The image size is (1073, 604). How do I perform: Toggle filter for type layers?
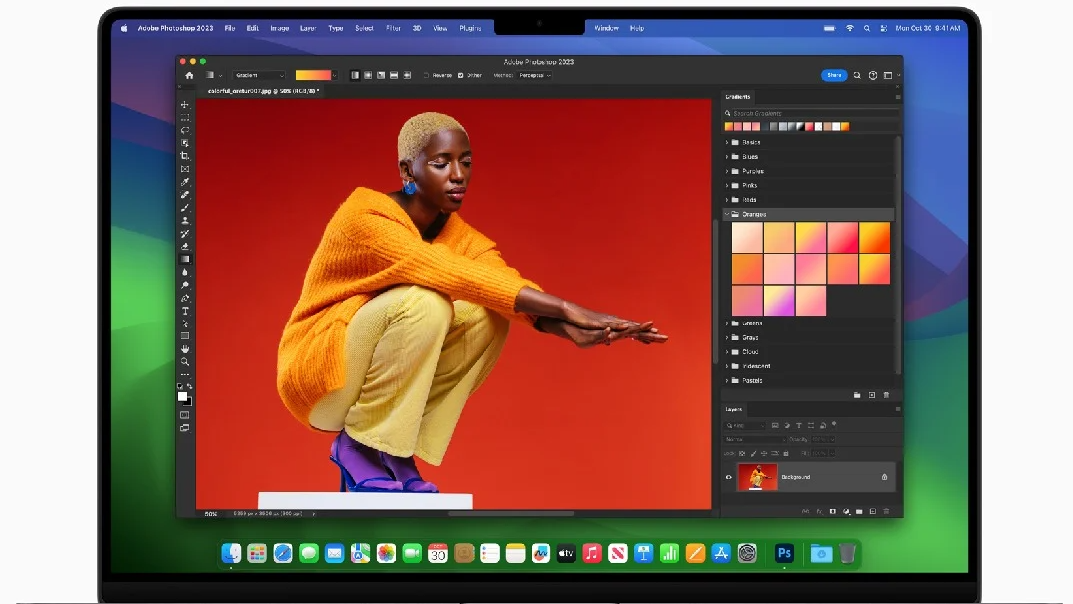tap(799, 425)
